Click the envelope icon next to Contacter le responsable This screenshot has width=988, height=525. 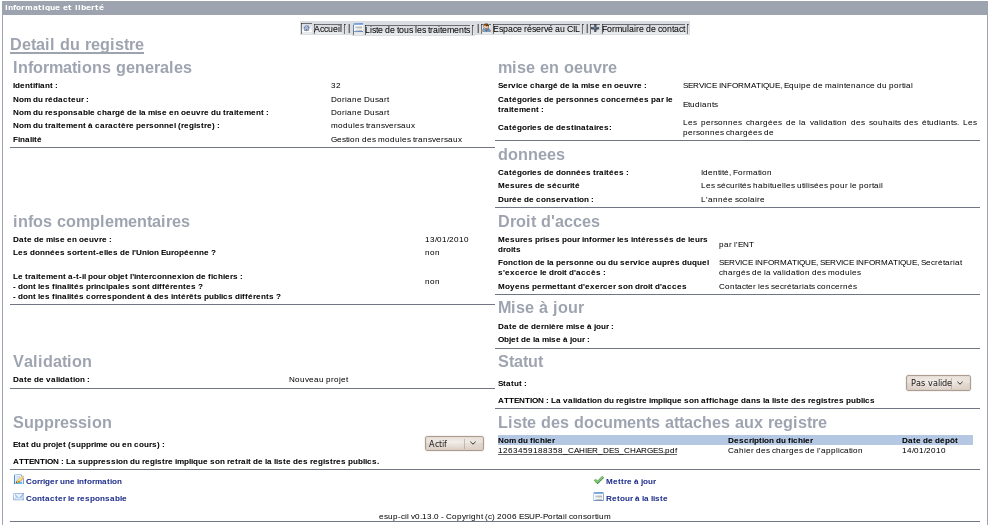pos(19,497)
